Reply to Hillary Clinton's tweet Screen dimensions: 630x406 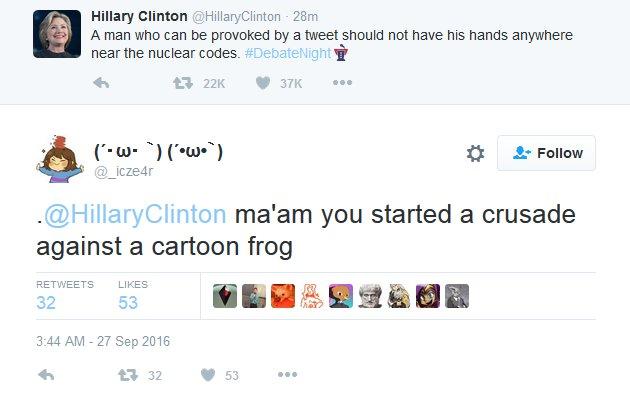(101, 83)
